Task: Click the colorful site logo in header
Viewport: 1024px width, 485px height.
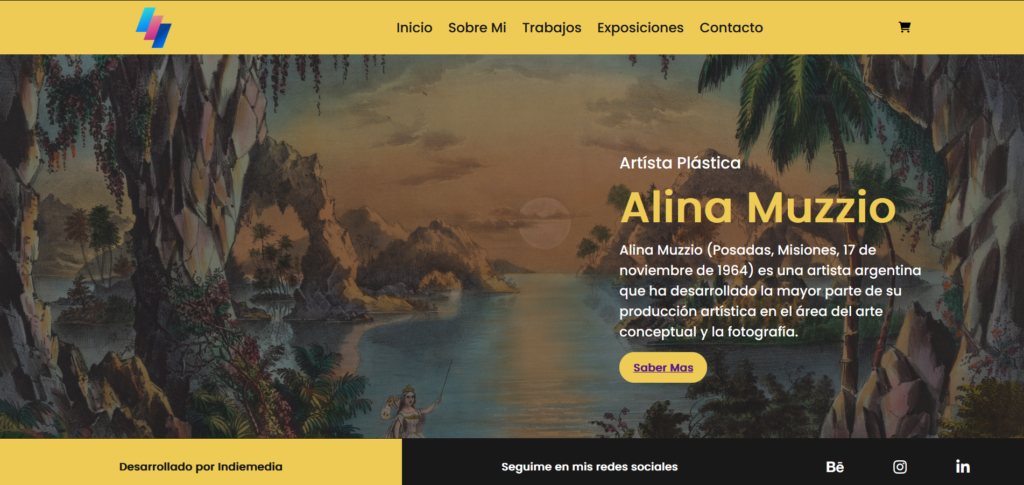Action: [153, 27]
